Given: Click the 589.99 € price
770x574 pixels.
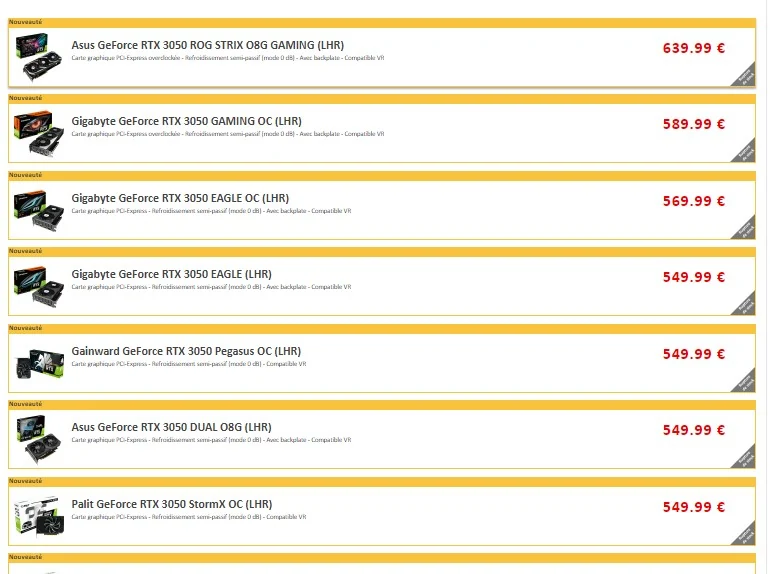Looking at the screenshot, I should point(693,124).
